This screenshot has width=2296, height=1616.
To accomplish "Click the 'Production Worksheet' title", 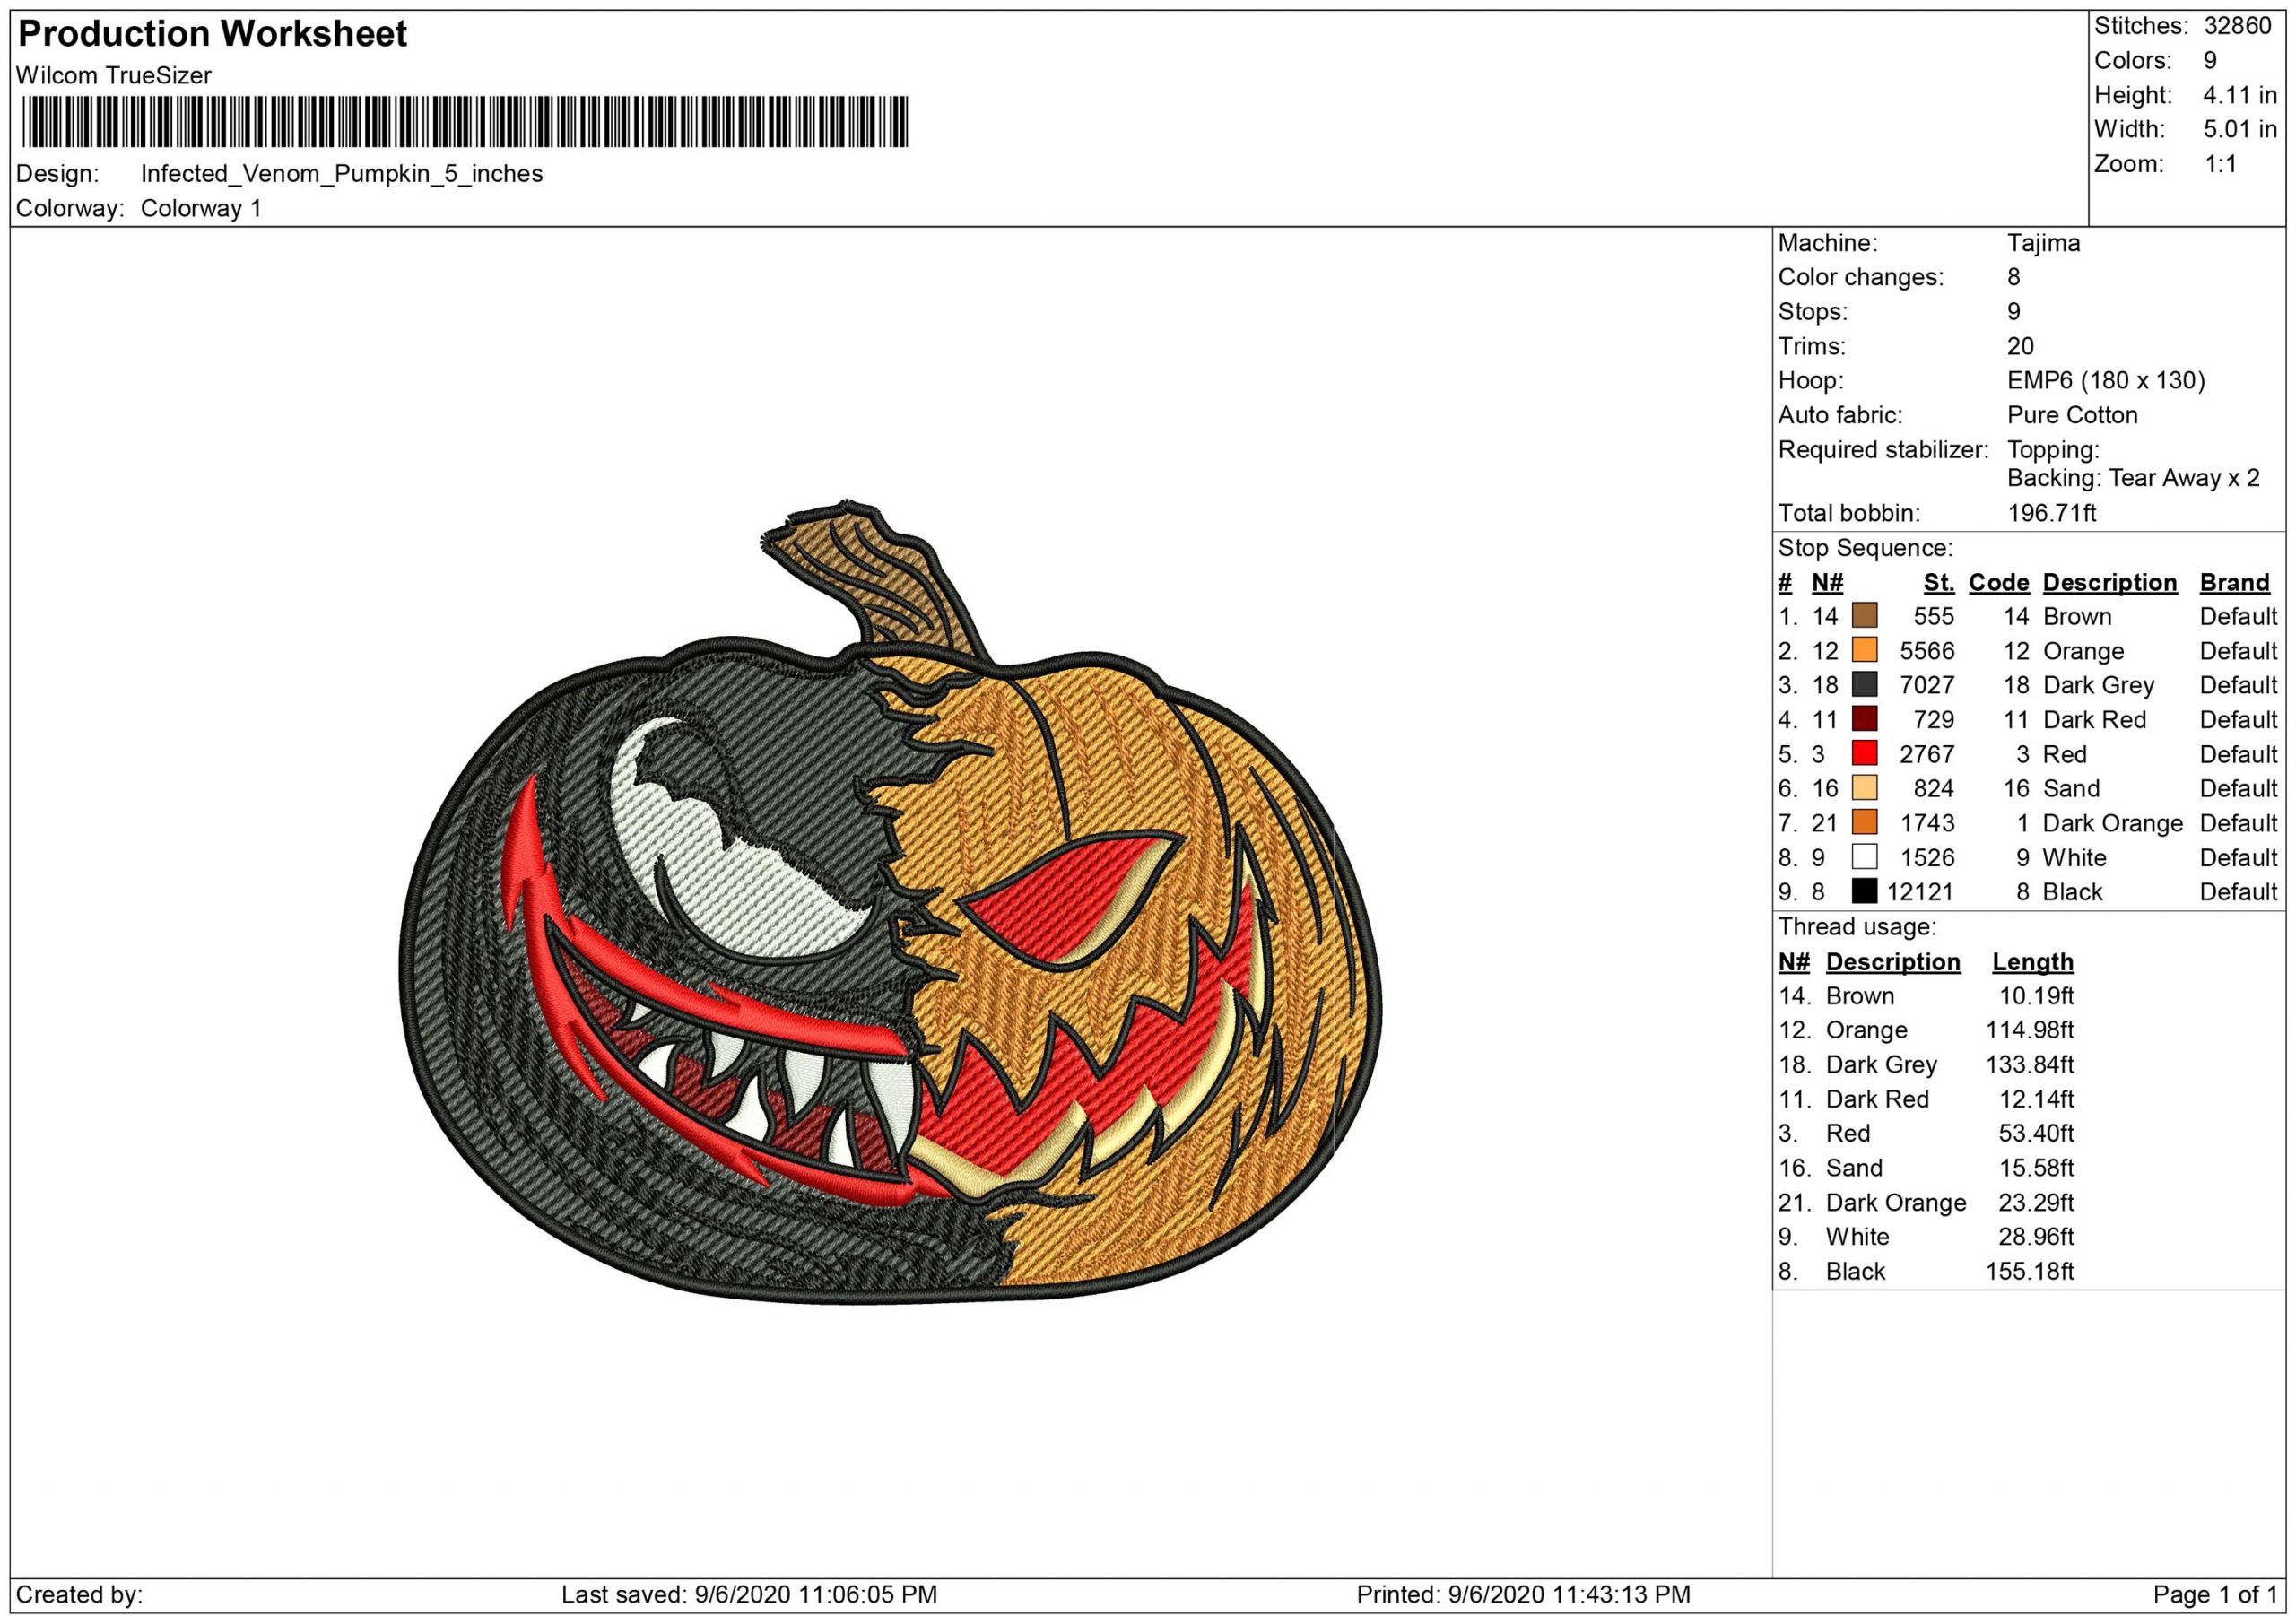I will pyautogui.click(x=213, y=34).
